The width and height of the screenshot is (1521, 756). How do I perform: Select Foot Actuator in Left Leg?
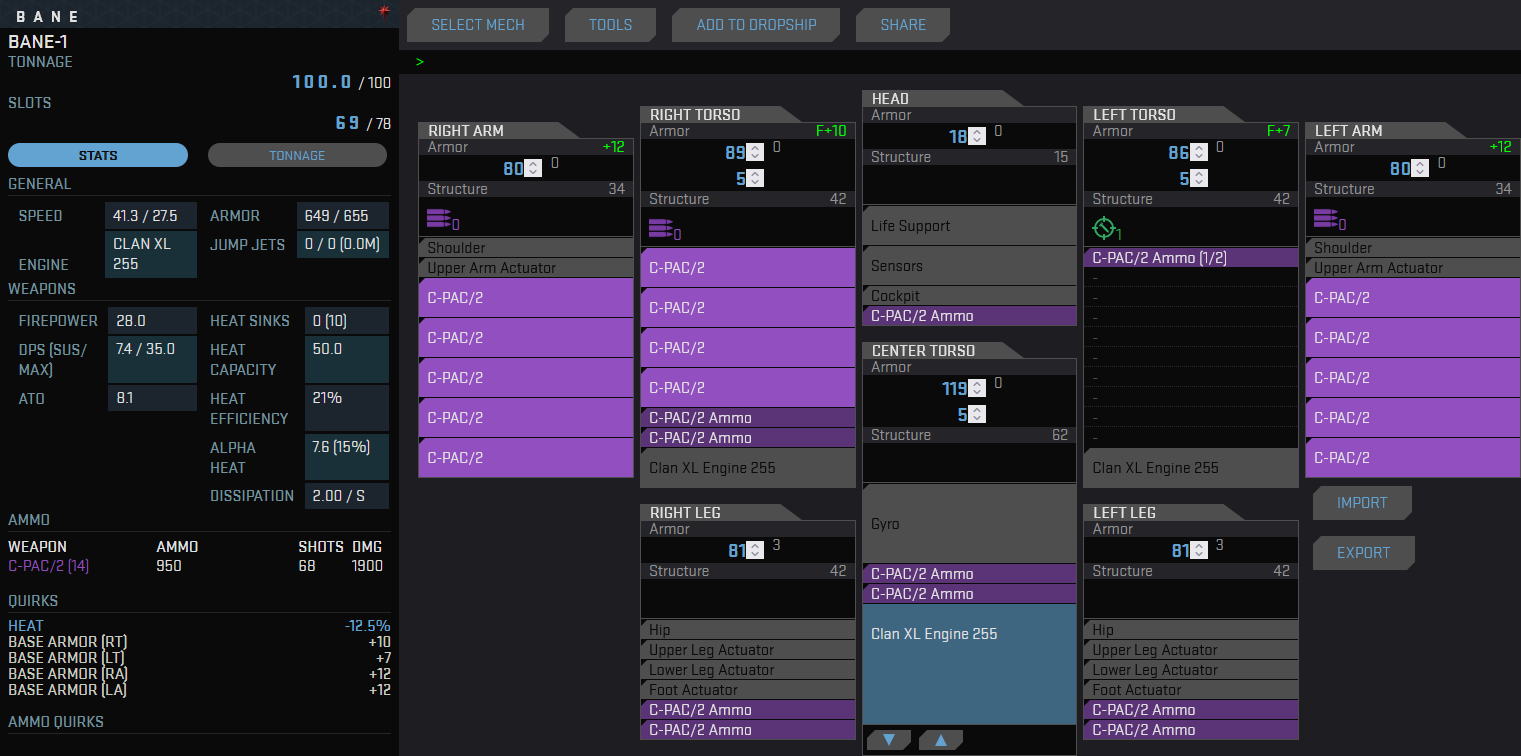tap(1191, 690)
